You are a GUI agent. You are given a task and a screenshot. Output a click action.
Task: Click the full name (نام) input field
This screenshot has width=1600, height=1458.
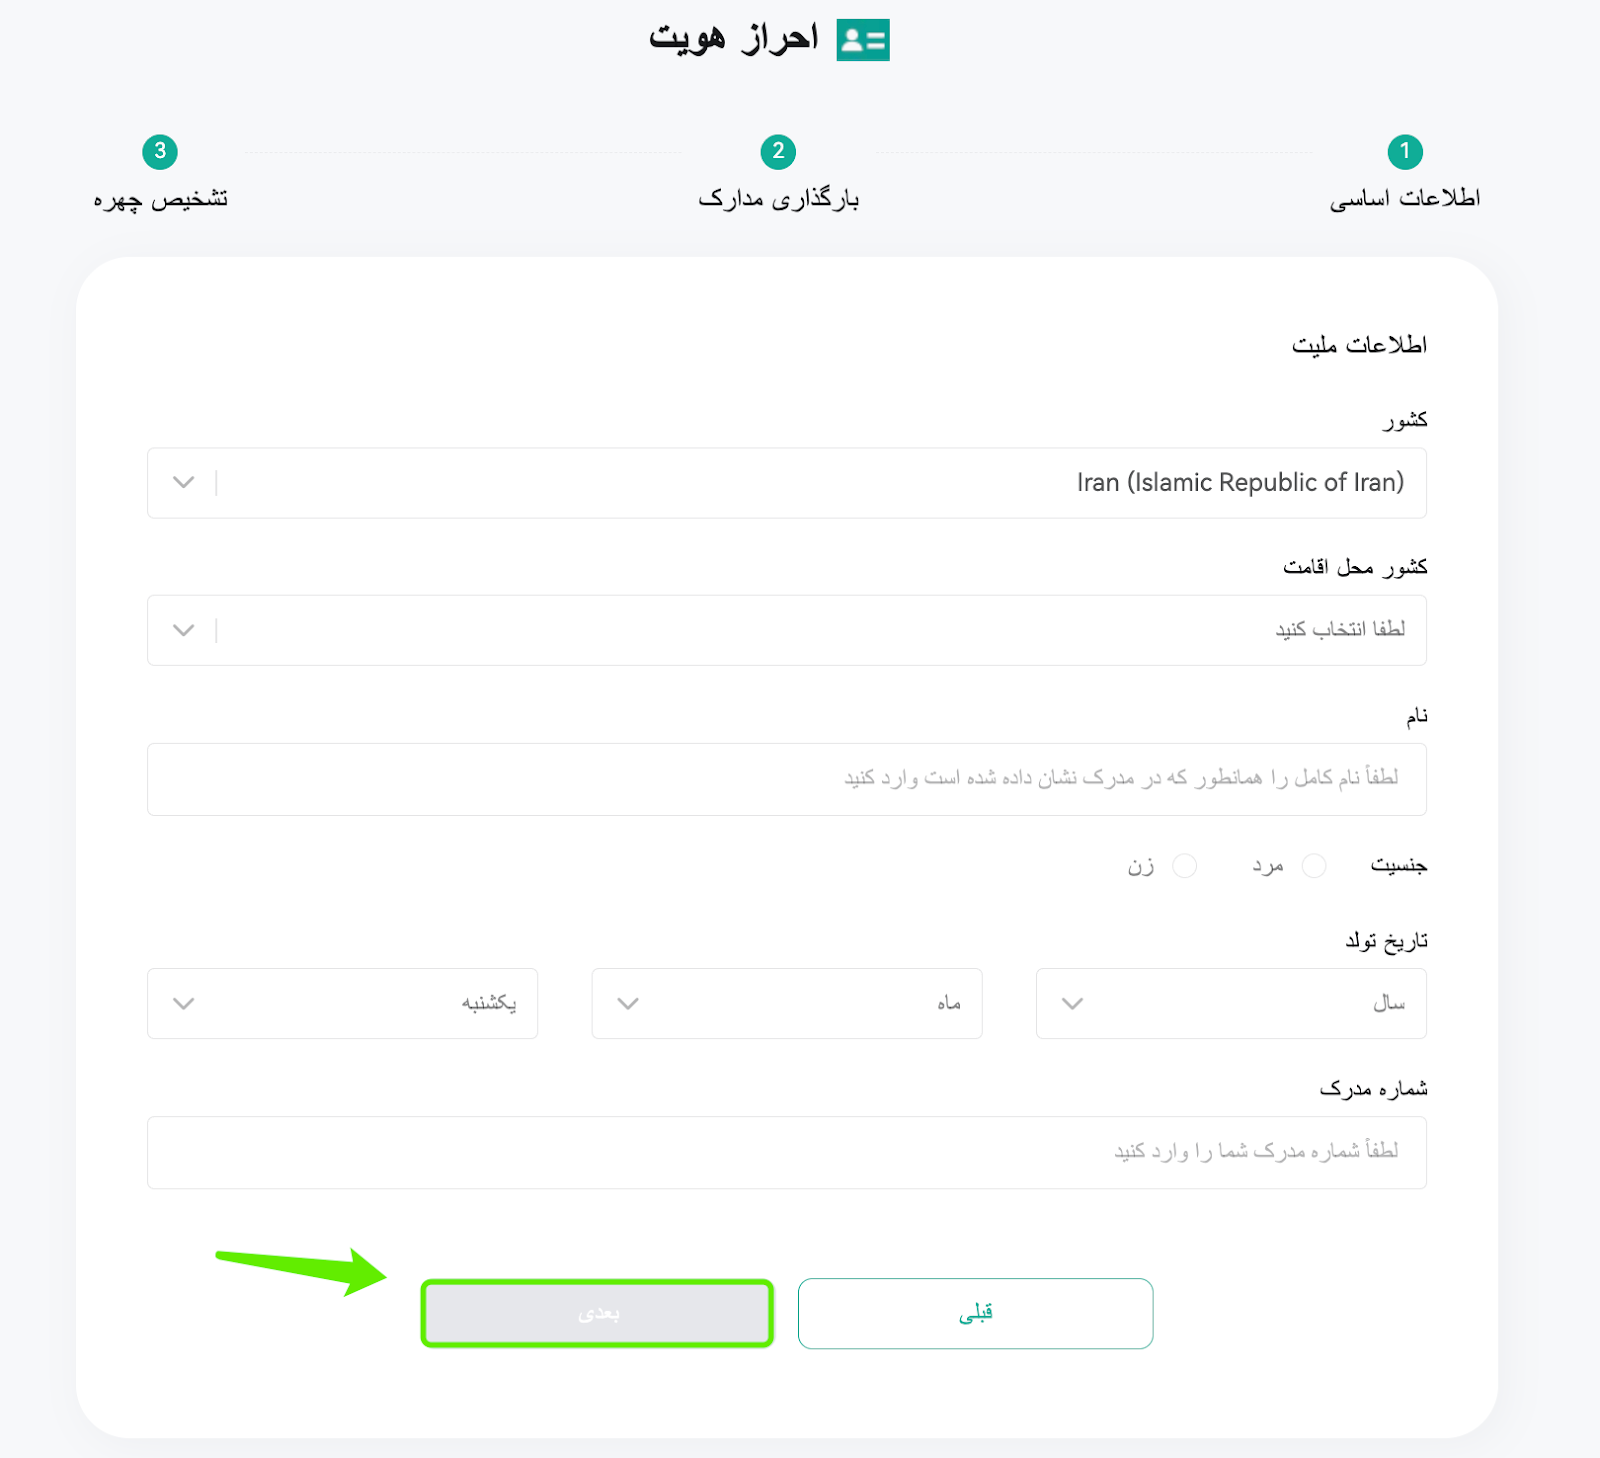click(787, 779)
